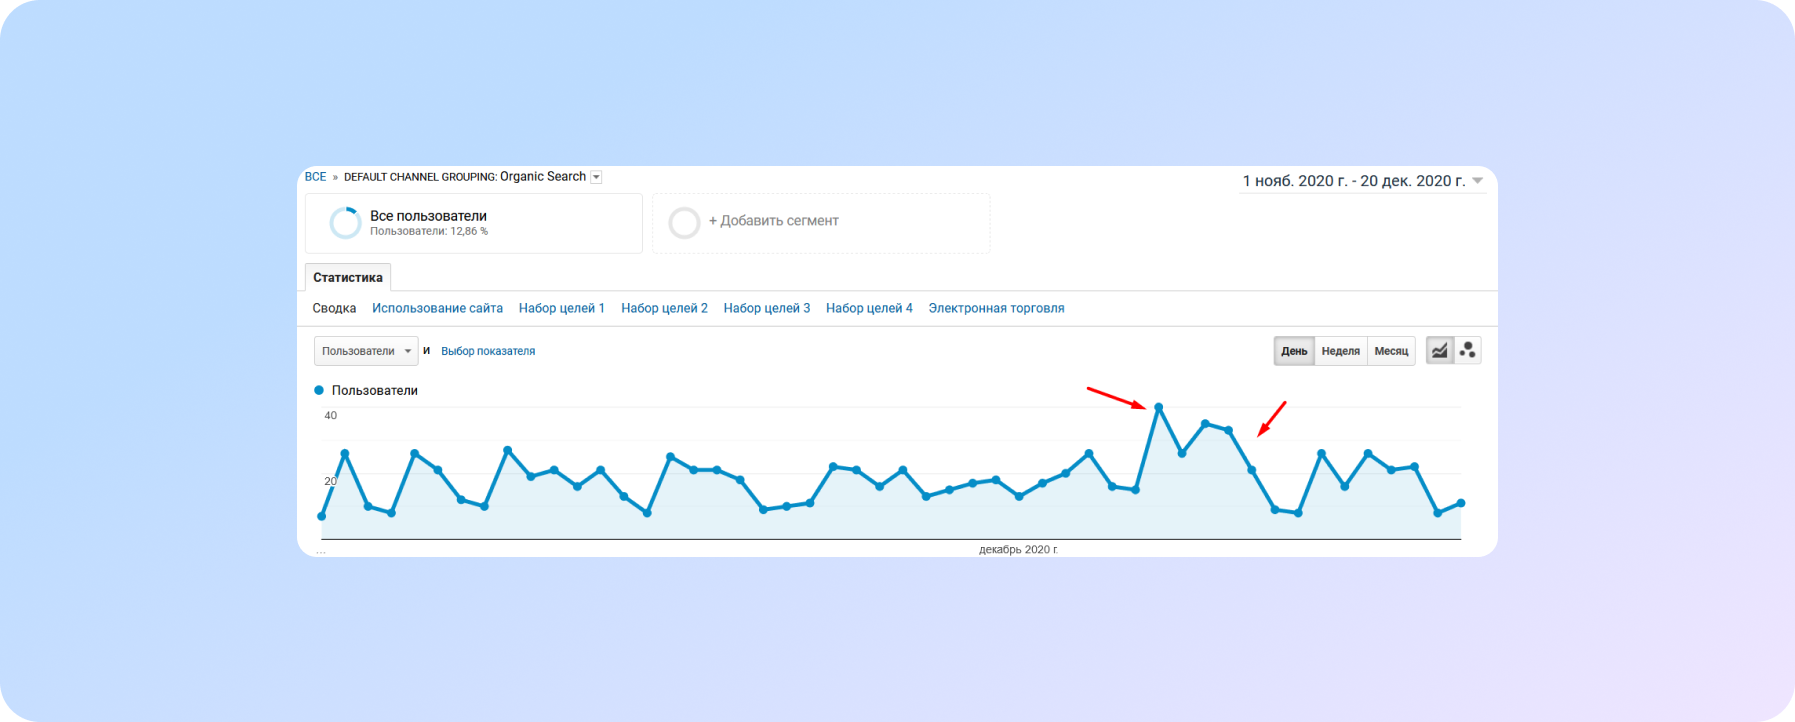Click 'Выбор показателя' link

pyautogui.click(x=488, y=351)
